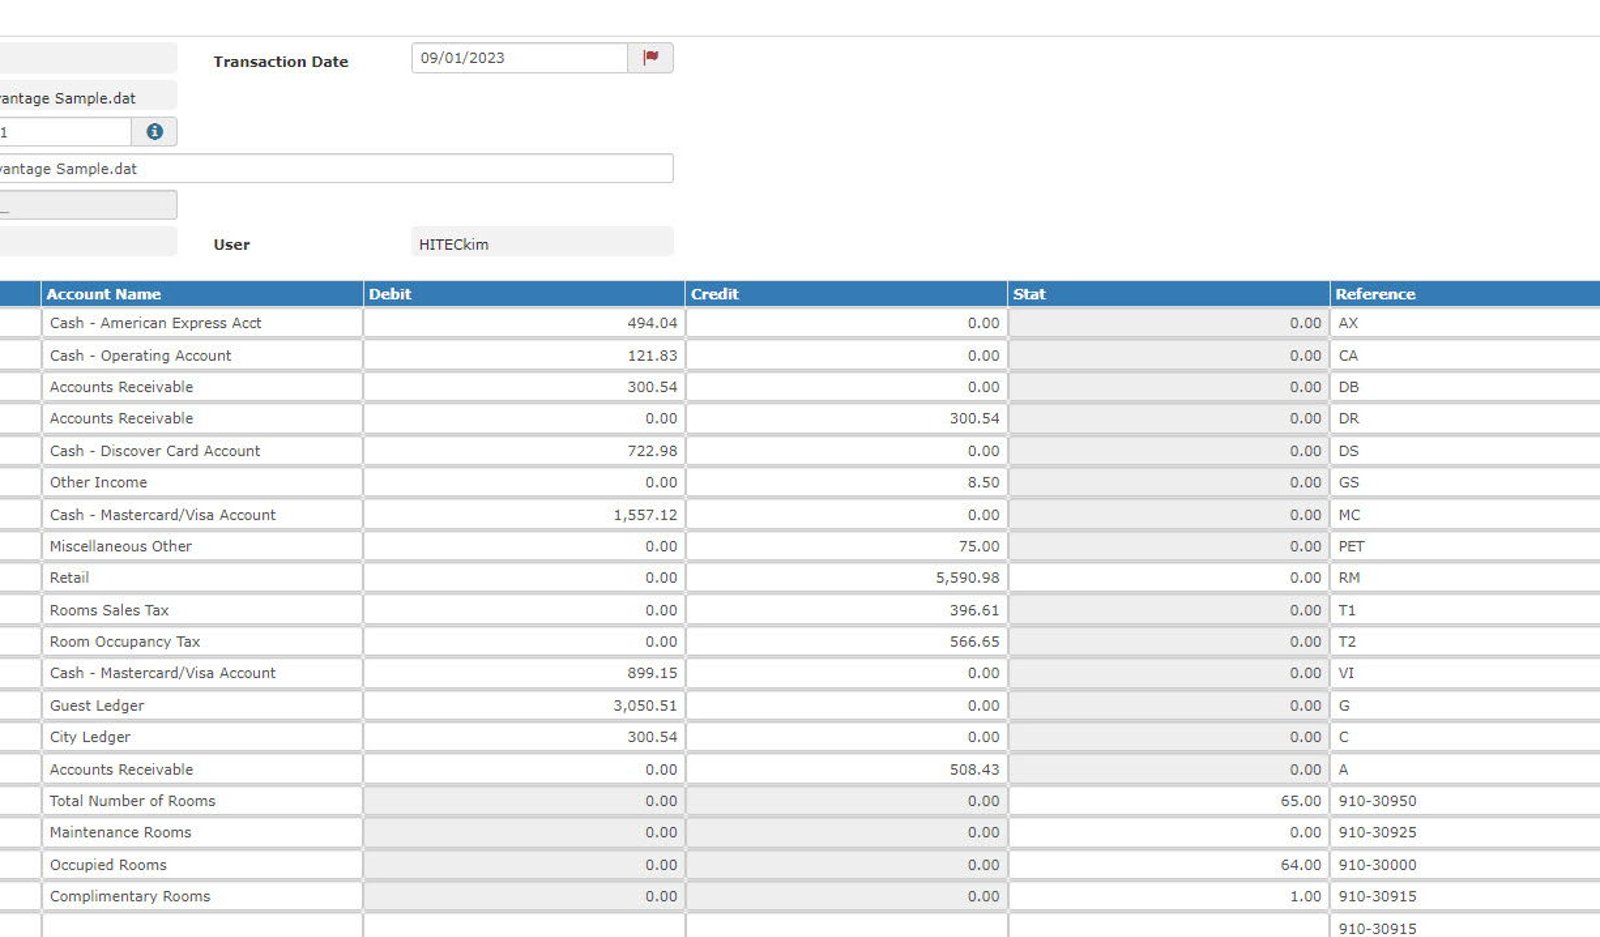This screenshot has width=1600, height=937.
Task: Click debit value 1,557.12
Action: pos(524,514)
